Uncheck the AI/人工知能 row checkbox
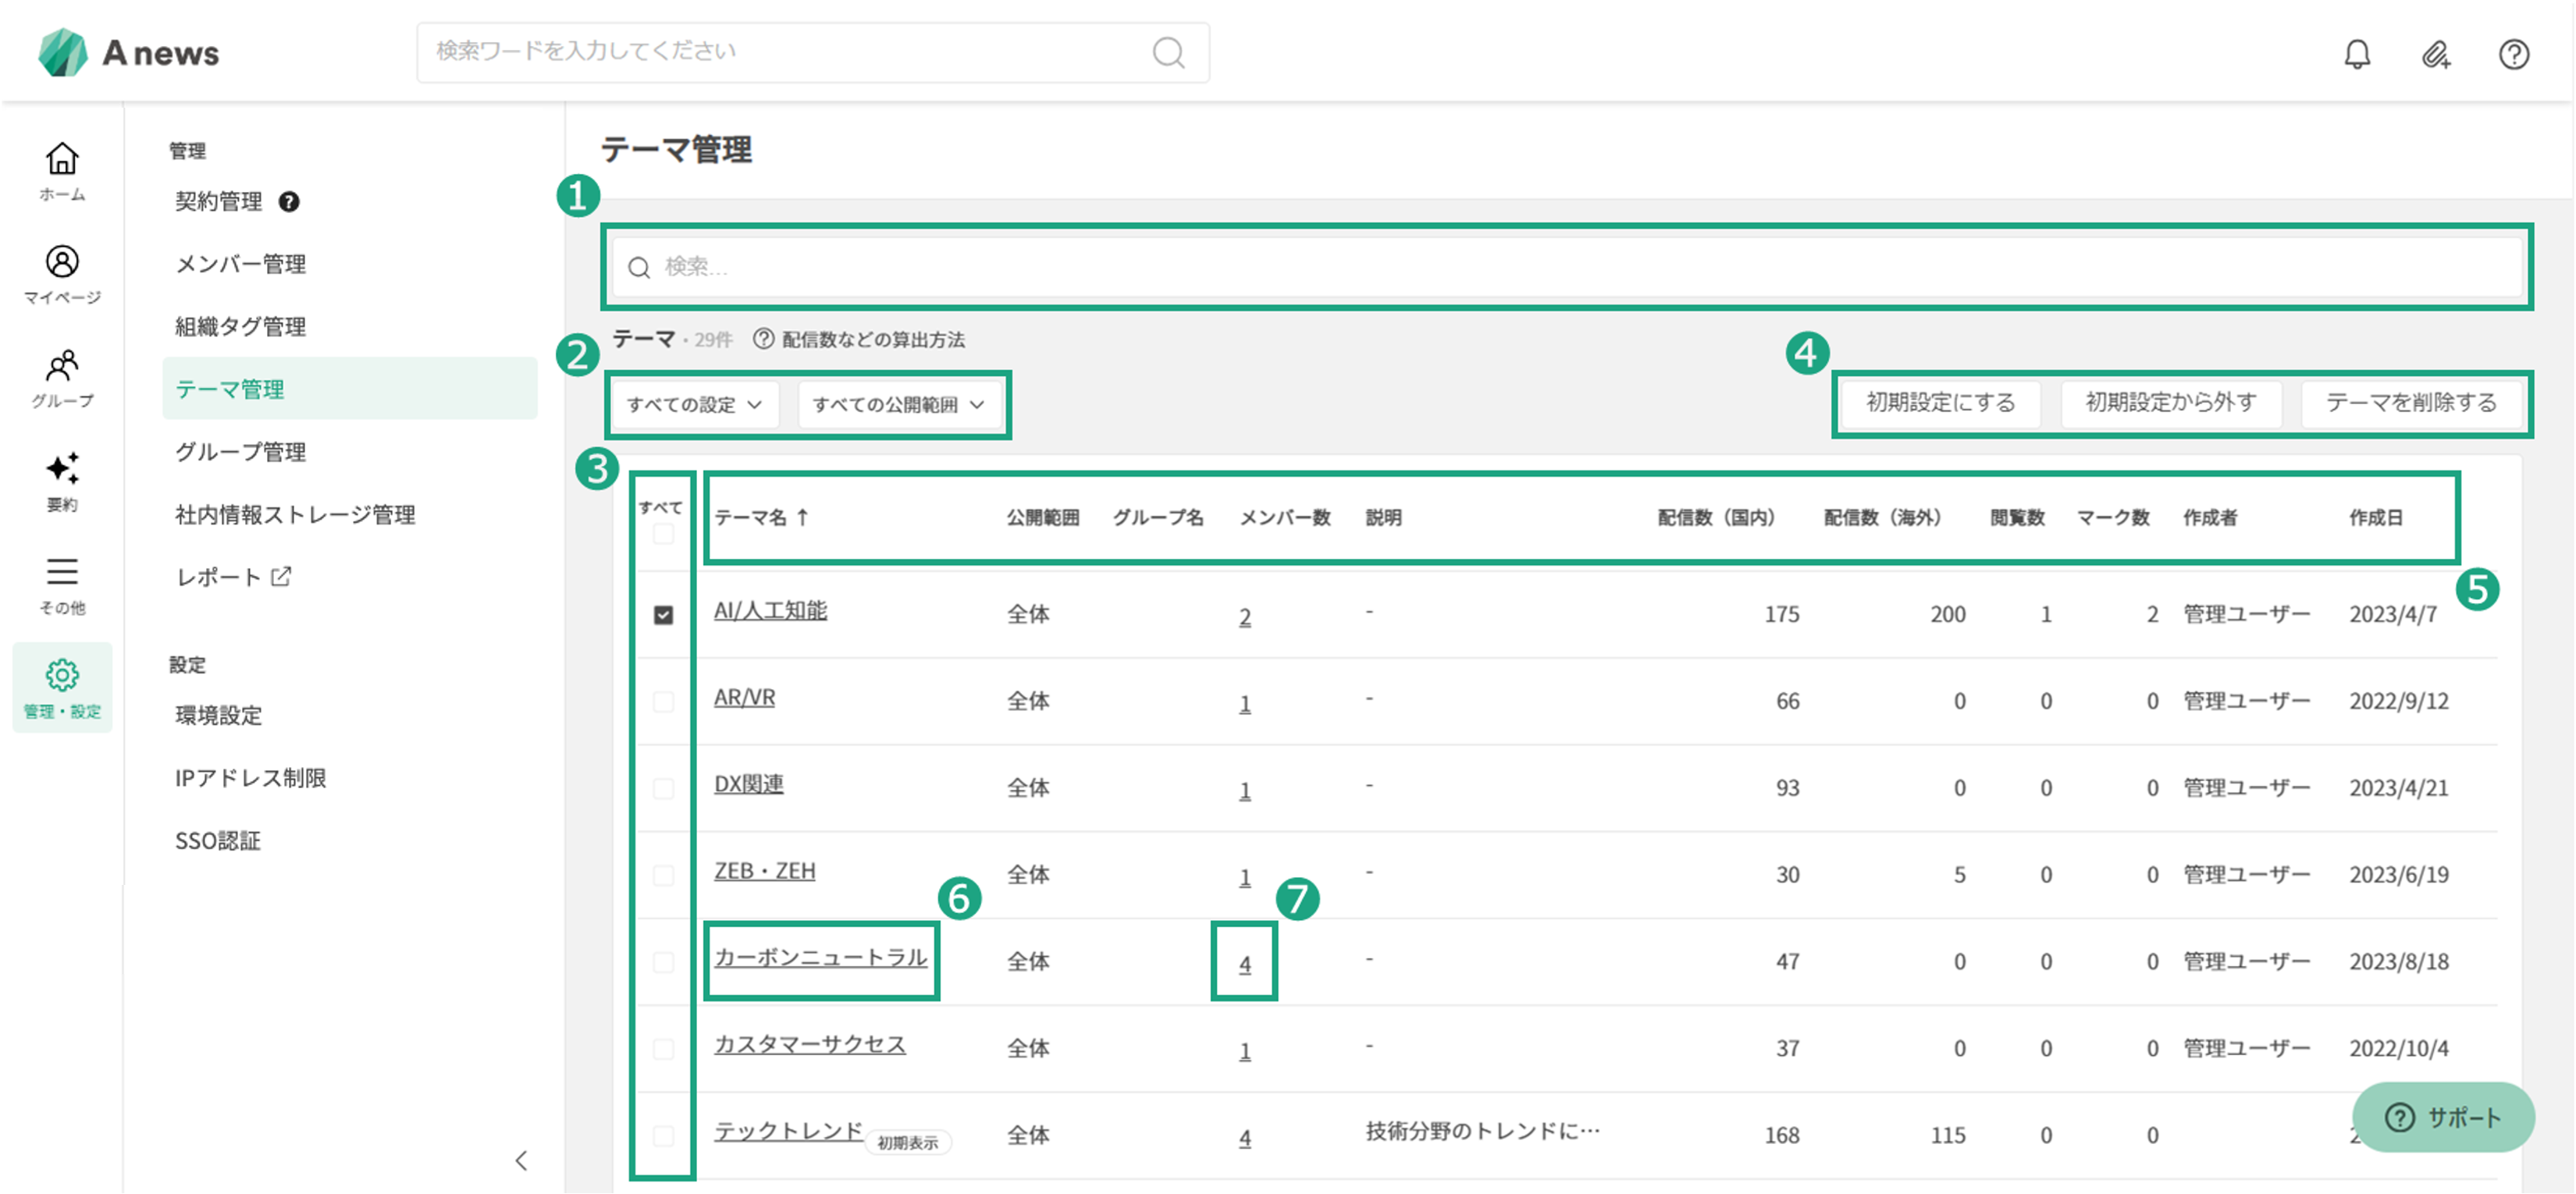2576x1194 pixels. tap(663, 615)
